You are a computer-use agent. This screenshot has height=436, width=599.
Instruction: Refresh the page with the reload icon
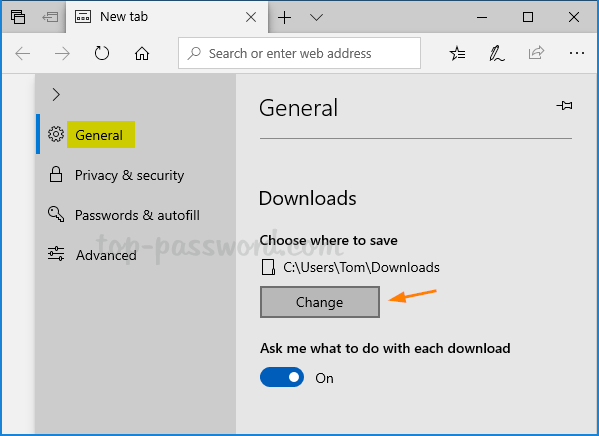(102, 53)
